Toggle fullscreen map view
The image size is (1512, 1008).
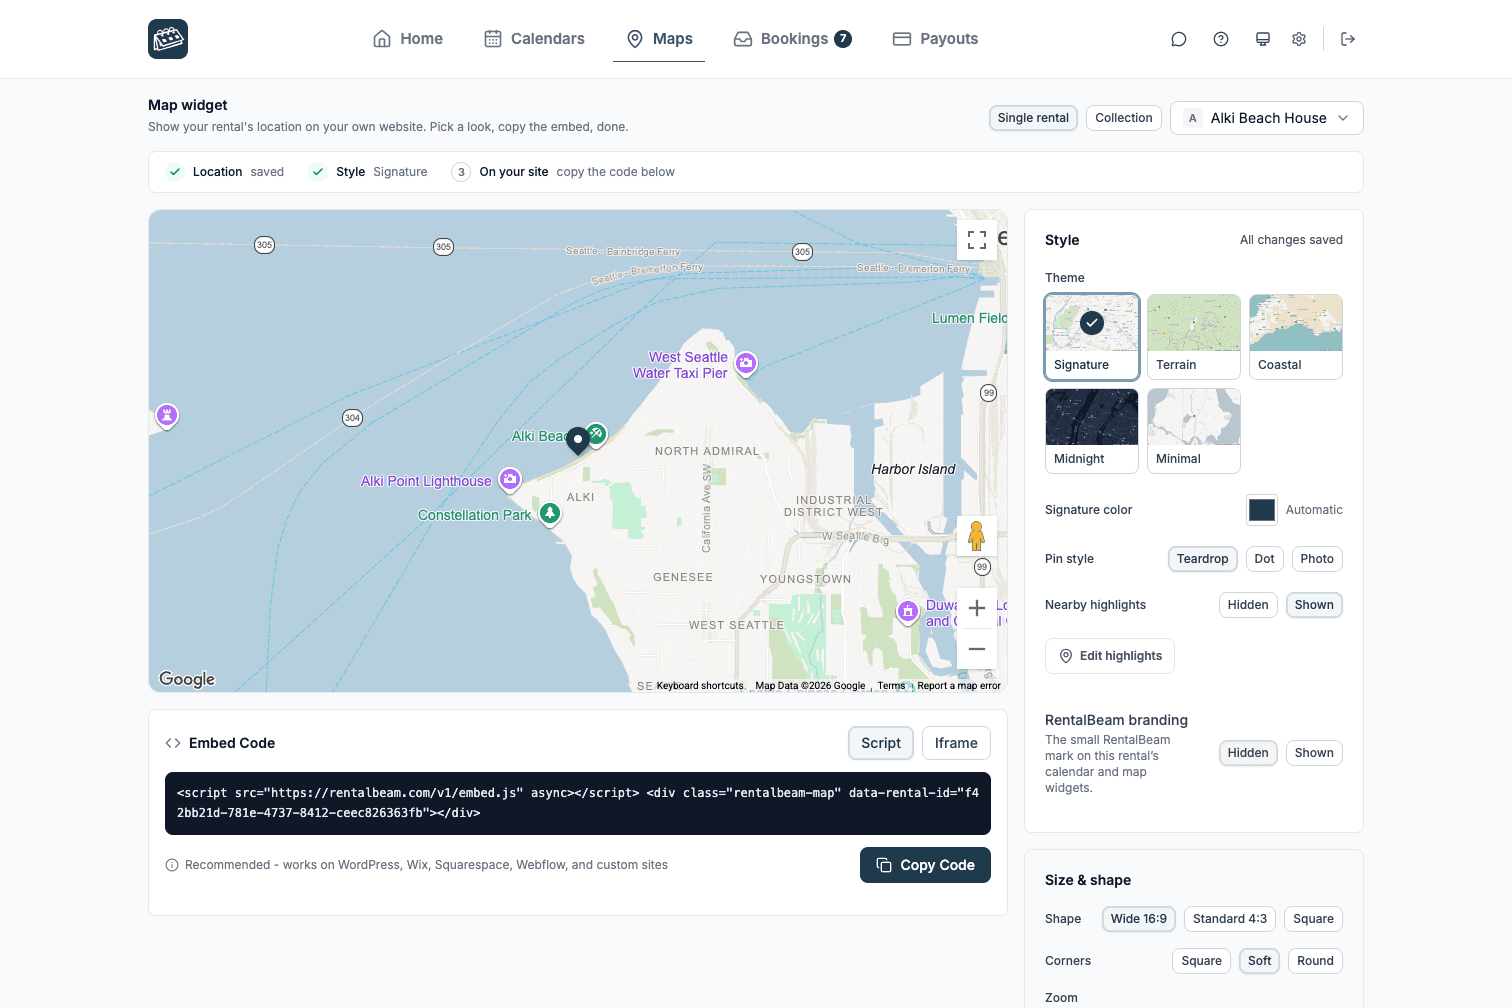(977, 240)
